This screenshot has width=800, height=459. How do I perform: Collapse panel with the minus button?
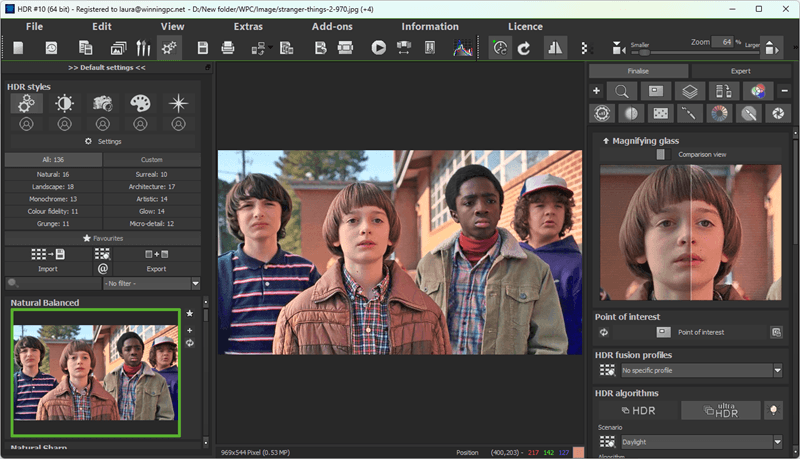pos(784,91)
